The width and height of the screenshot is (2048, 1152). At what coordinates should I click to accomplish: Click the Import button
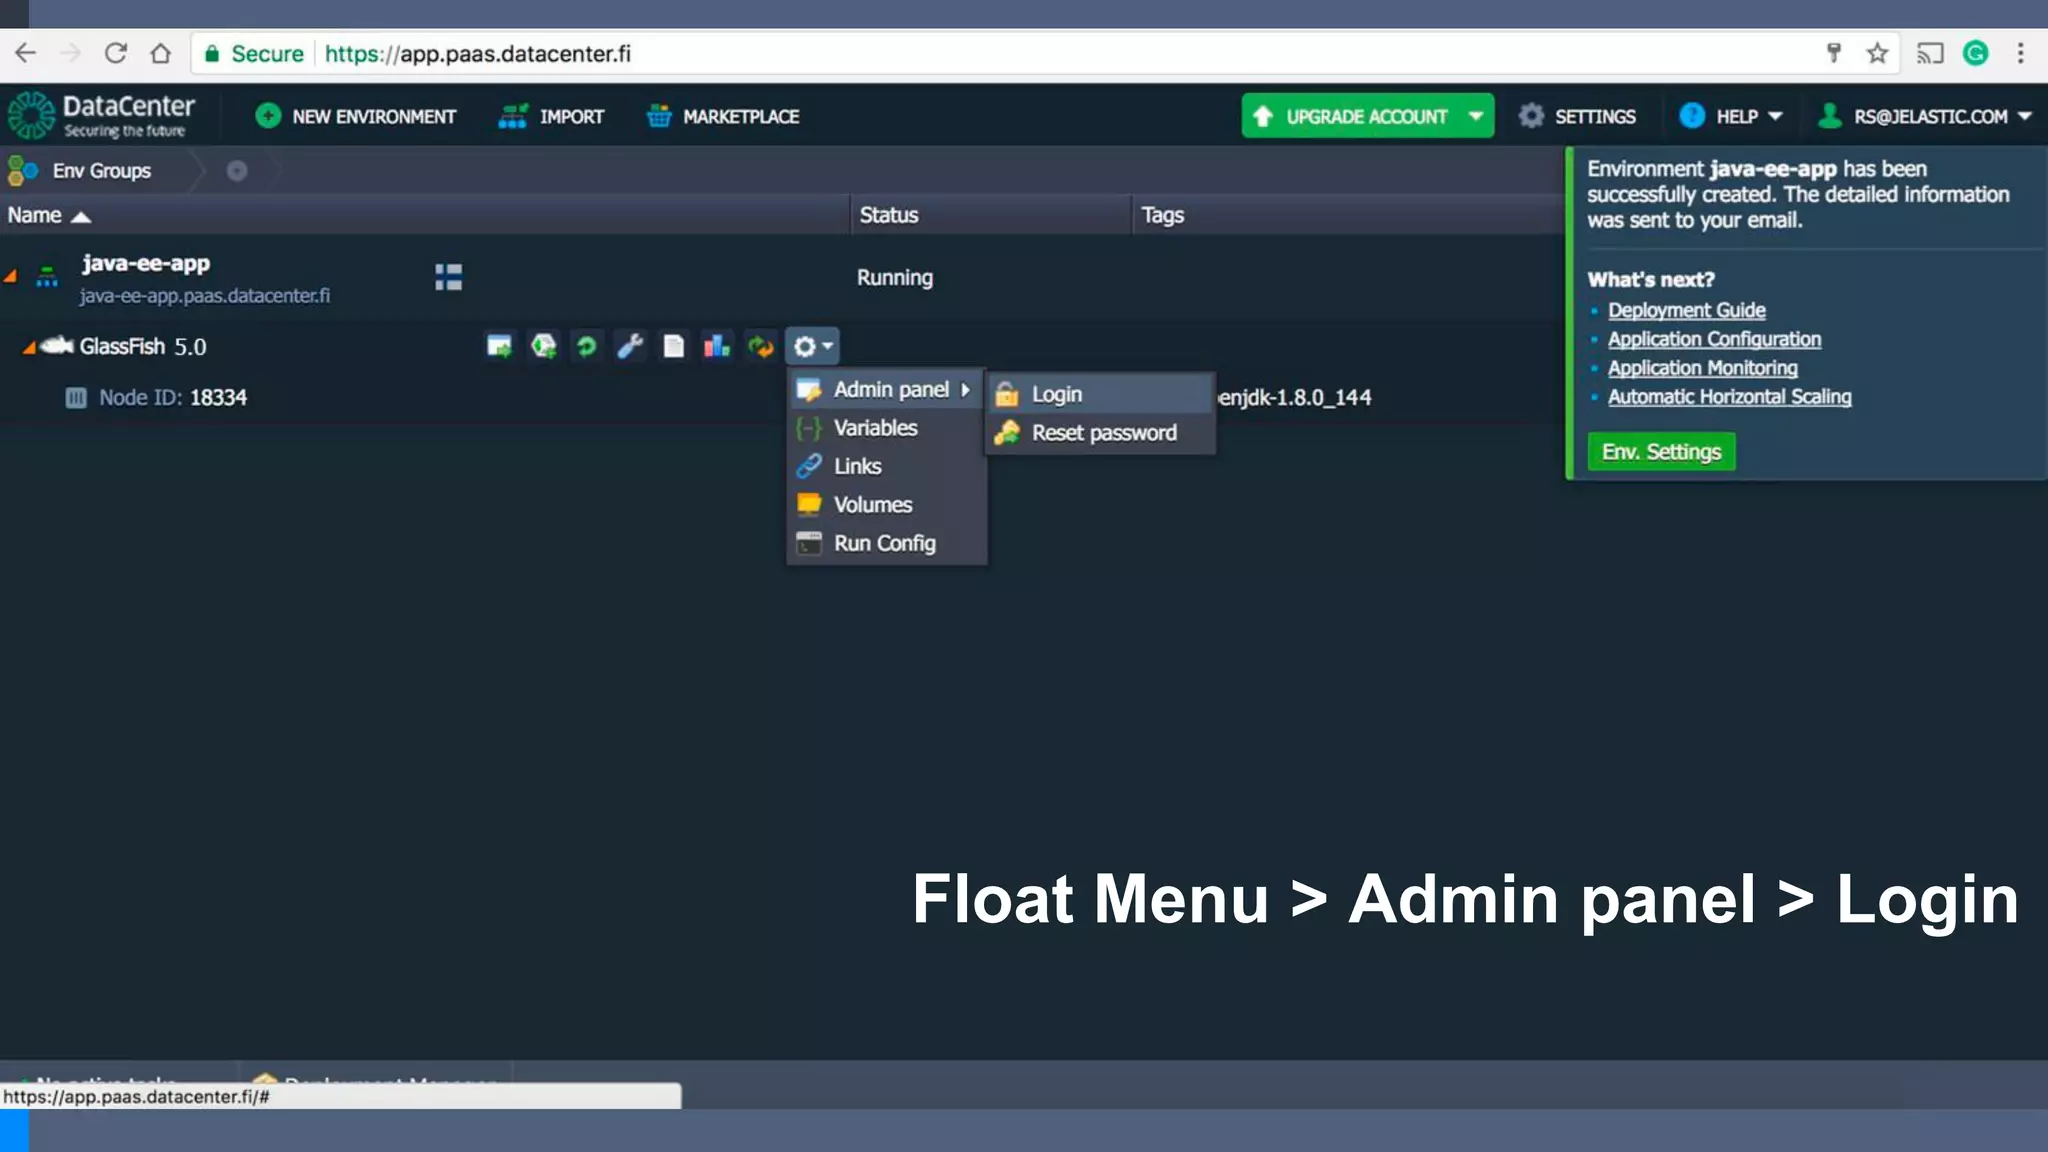coord(551,116)
